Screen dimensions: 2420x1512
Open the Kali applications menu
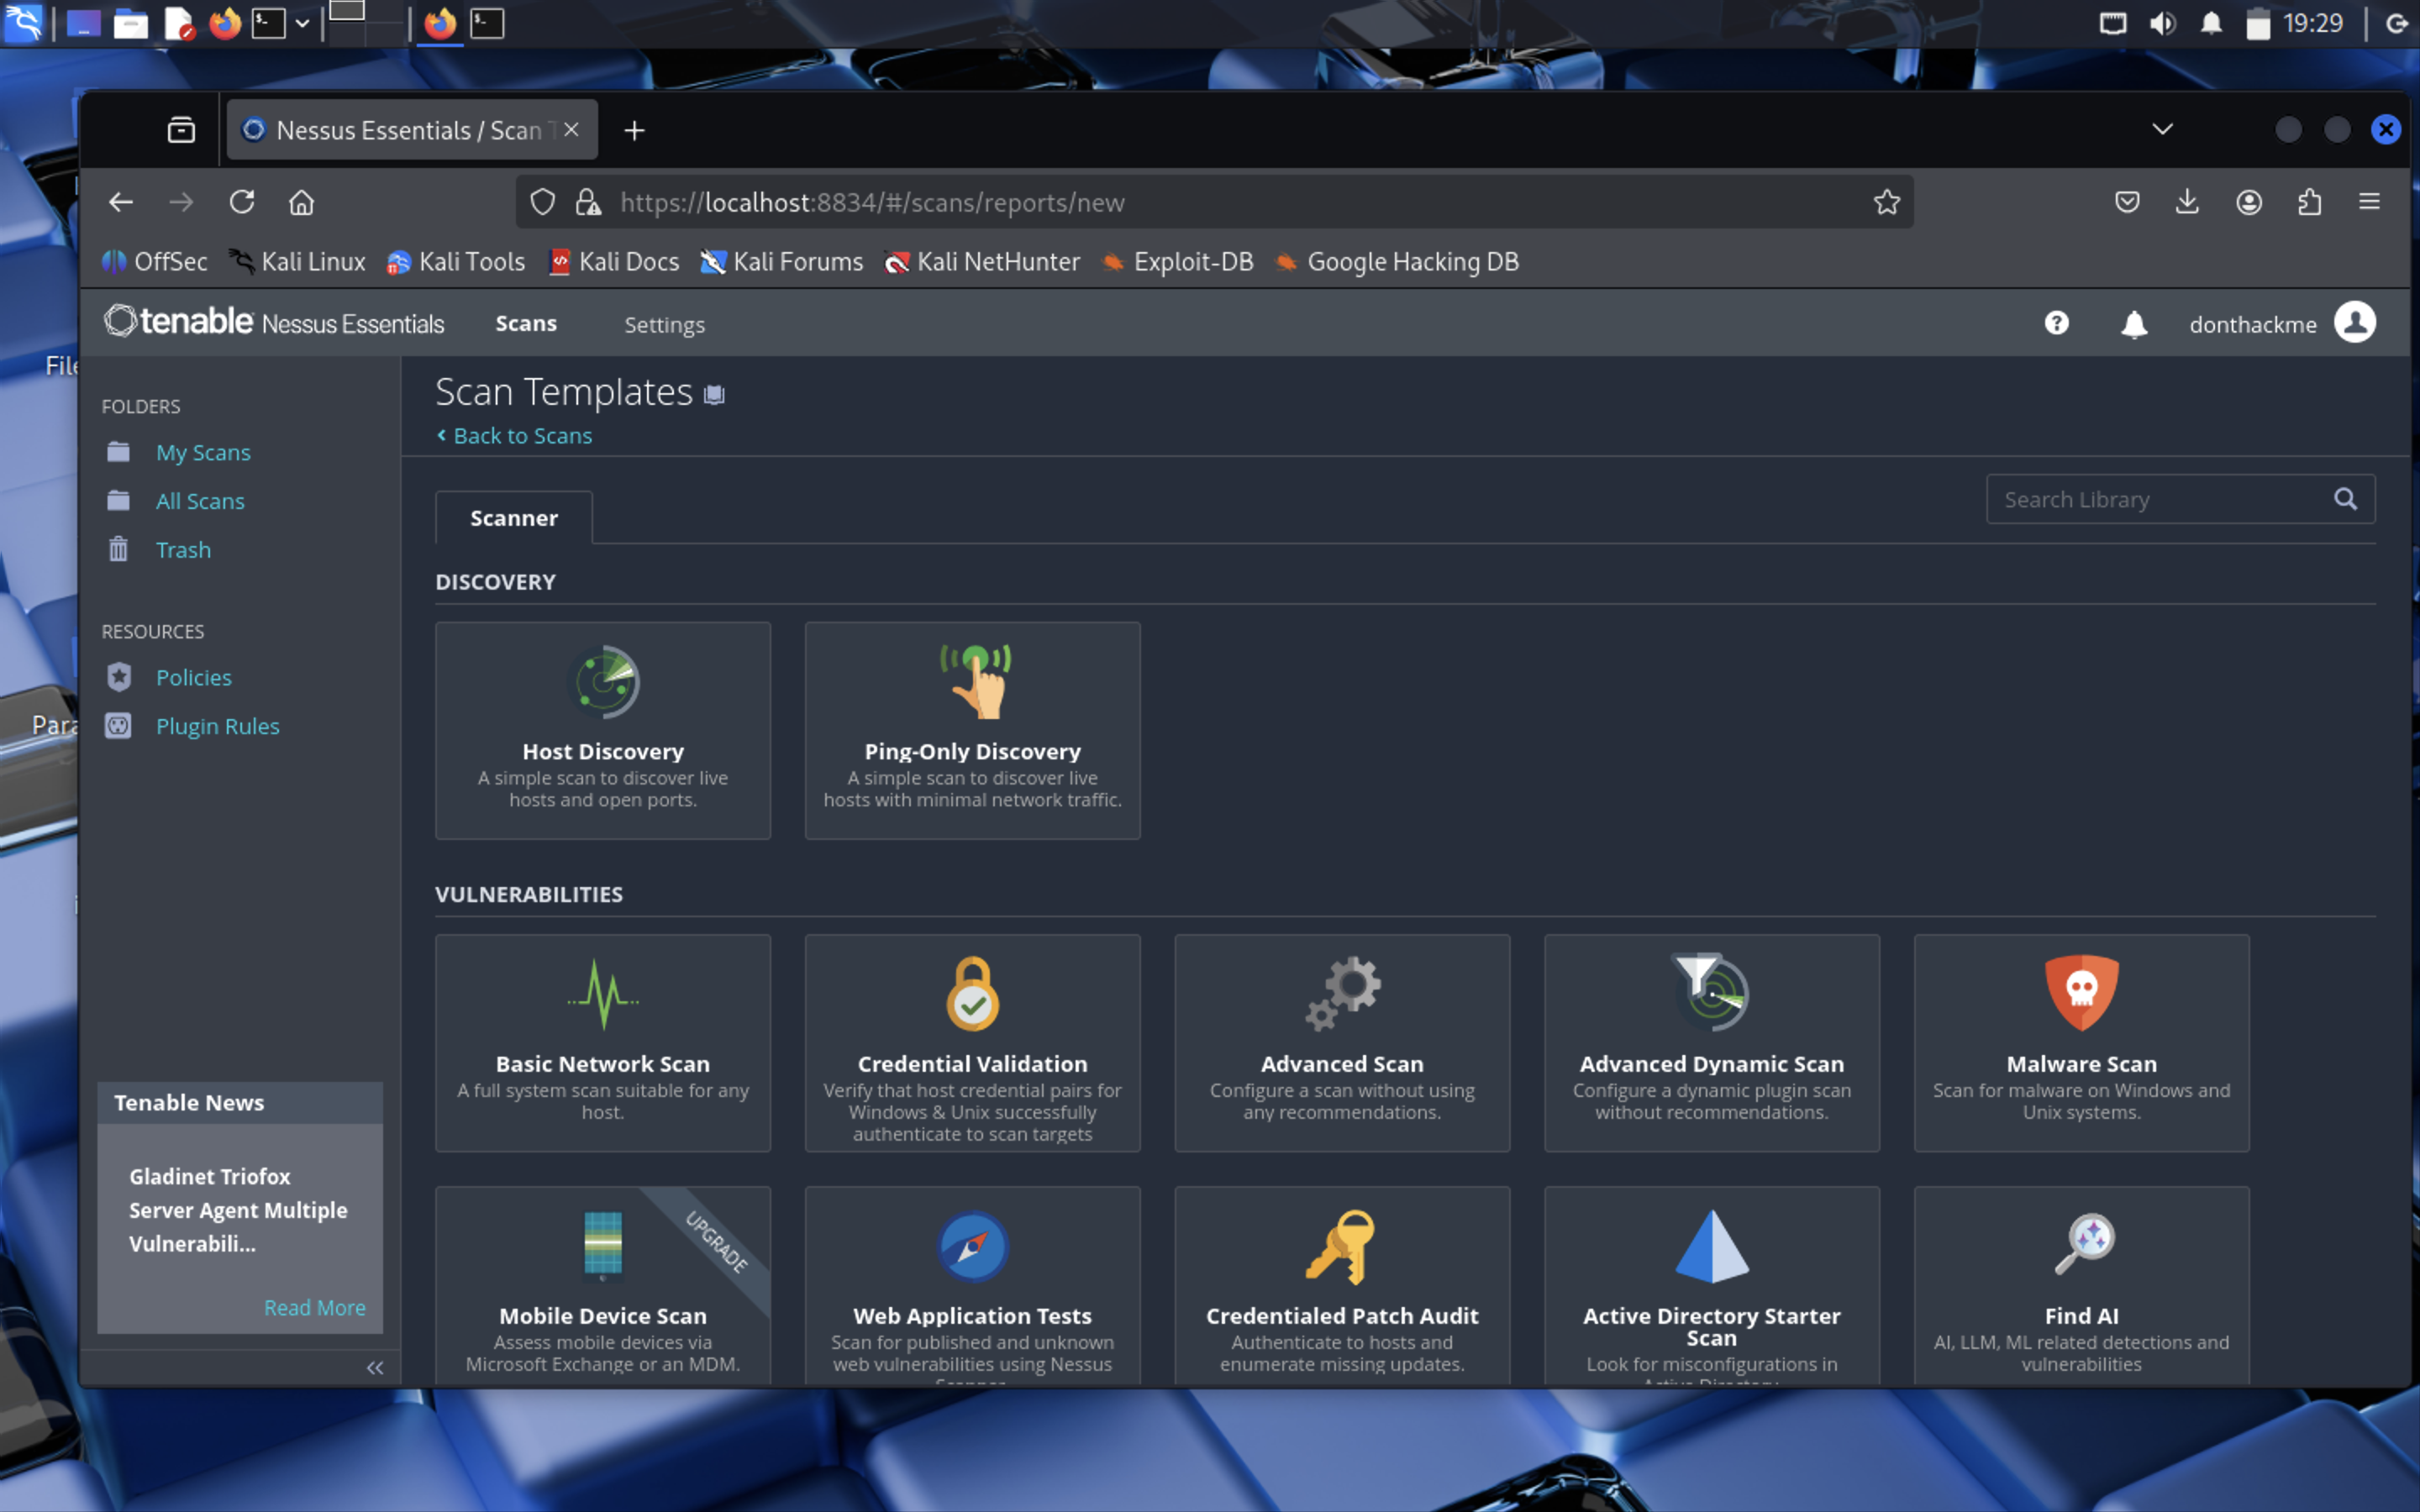(23, 23)
